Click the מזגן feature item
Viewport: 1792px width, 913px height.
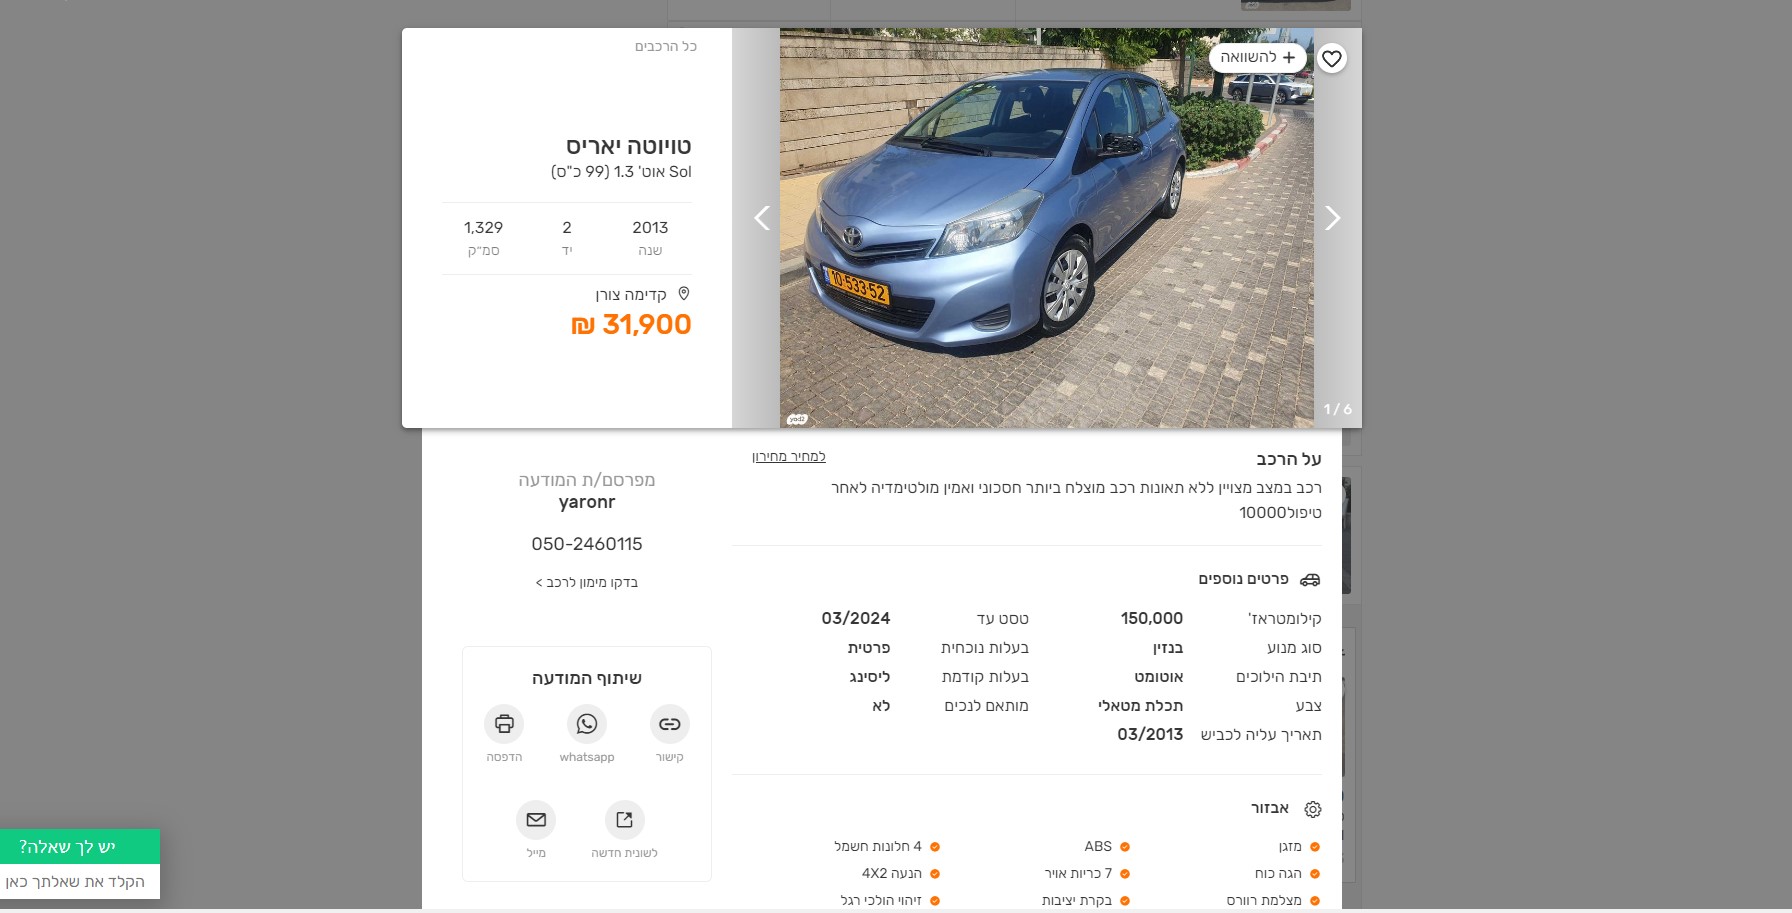coord(1299,846)
